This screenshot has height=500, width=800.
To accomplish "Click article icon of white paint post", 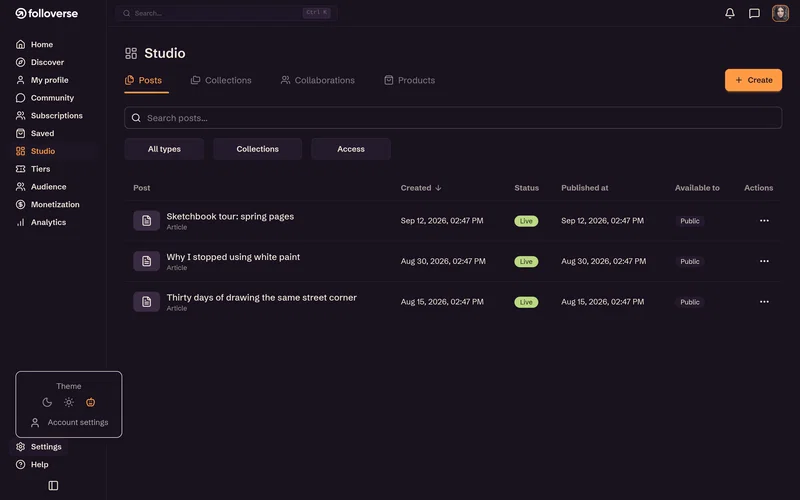I will point(146,261).
